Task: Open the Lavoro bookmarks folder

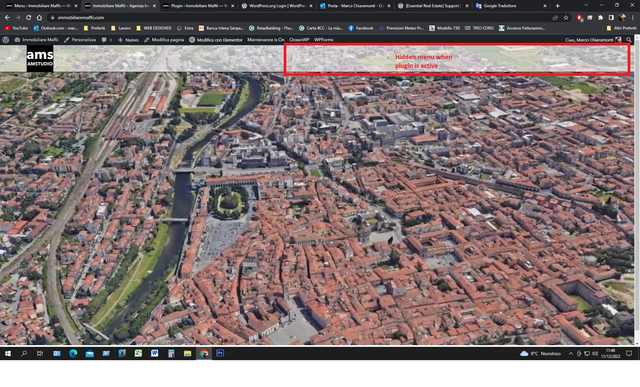Action: [121, 28]
